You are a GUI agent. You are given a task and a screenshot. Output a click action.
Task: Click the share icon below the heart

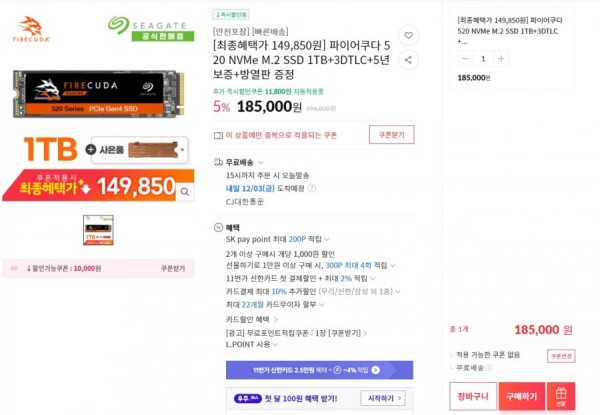click(x=408, y=60)
